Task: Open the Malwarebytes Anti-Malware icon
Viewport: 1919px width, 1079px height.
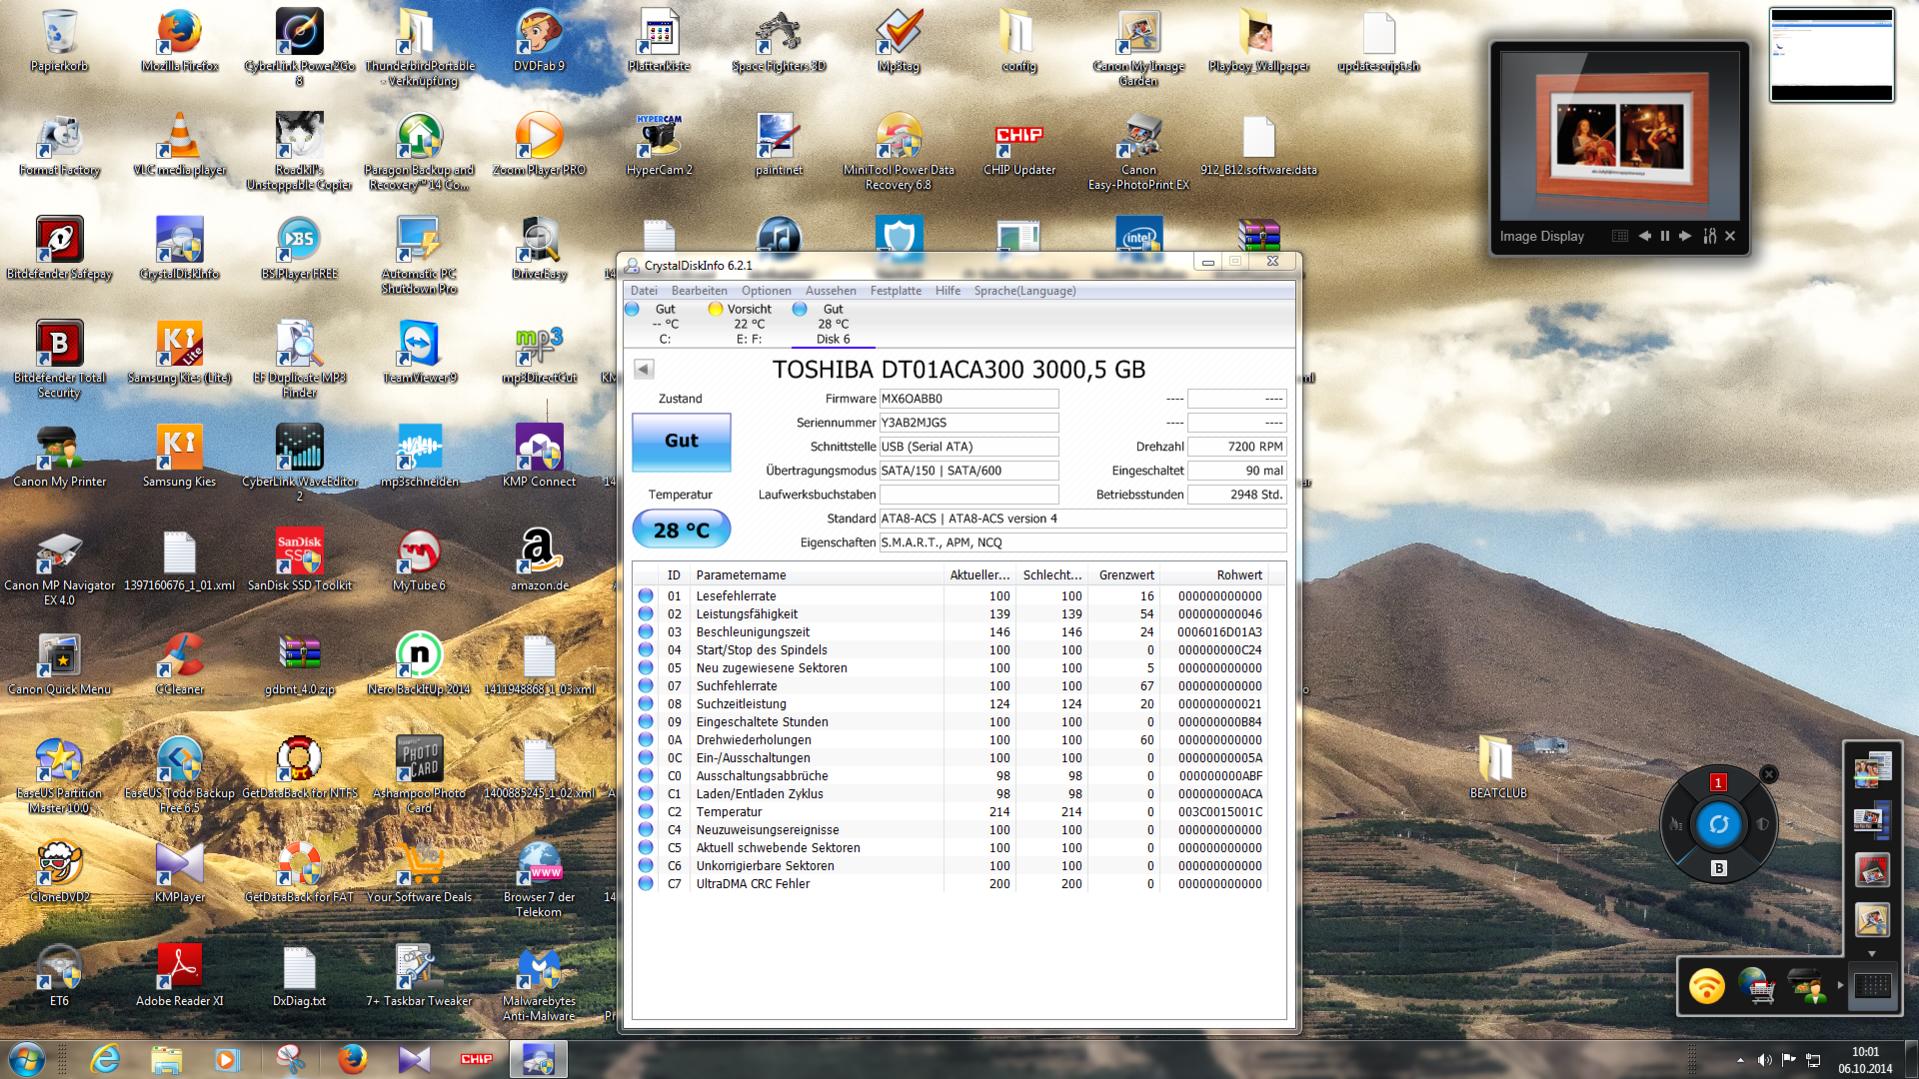Action: click(x=539, y=982)
